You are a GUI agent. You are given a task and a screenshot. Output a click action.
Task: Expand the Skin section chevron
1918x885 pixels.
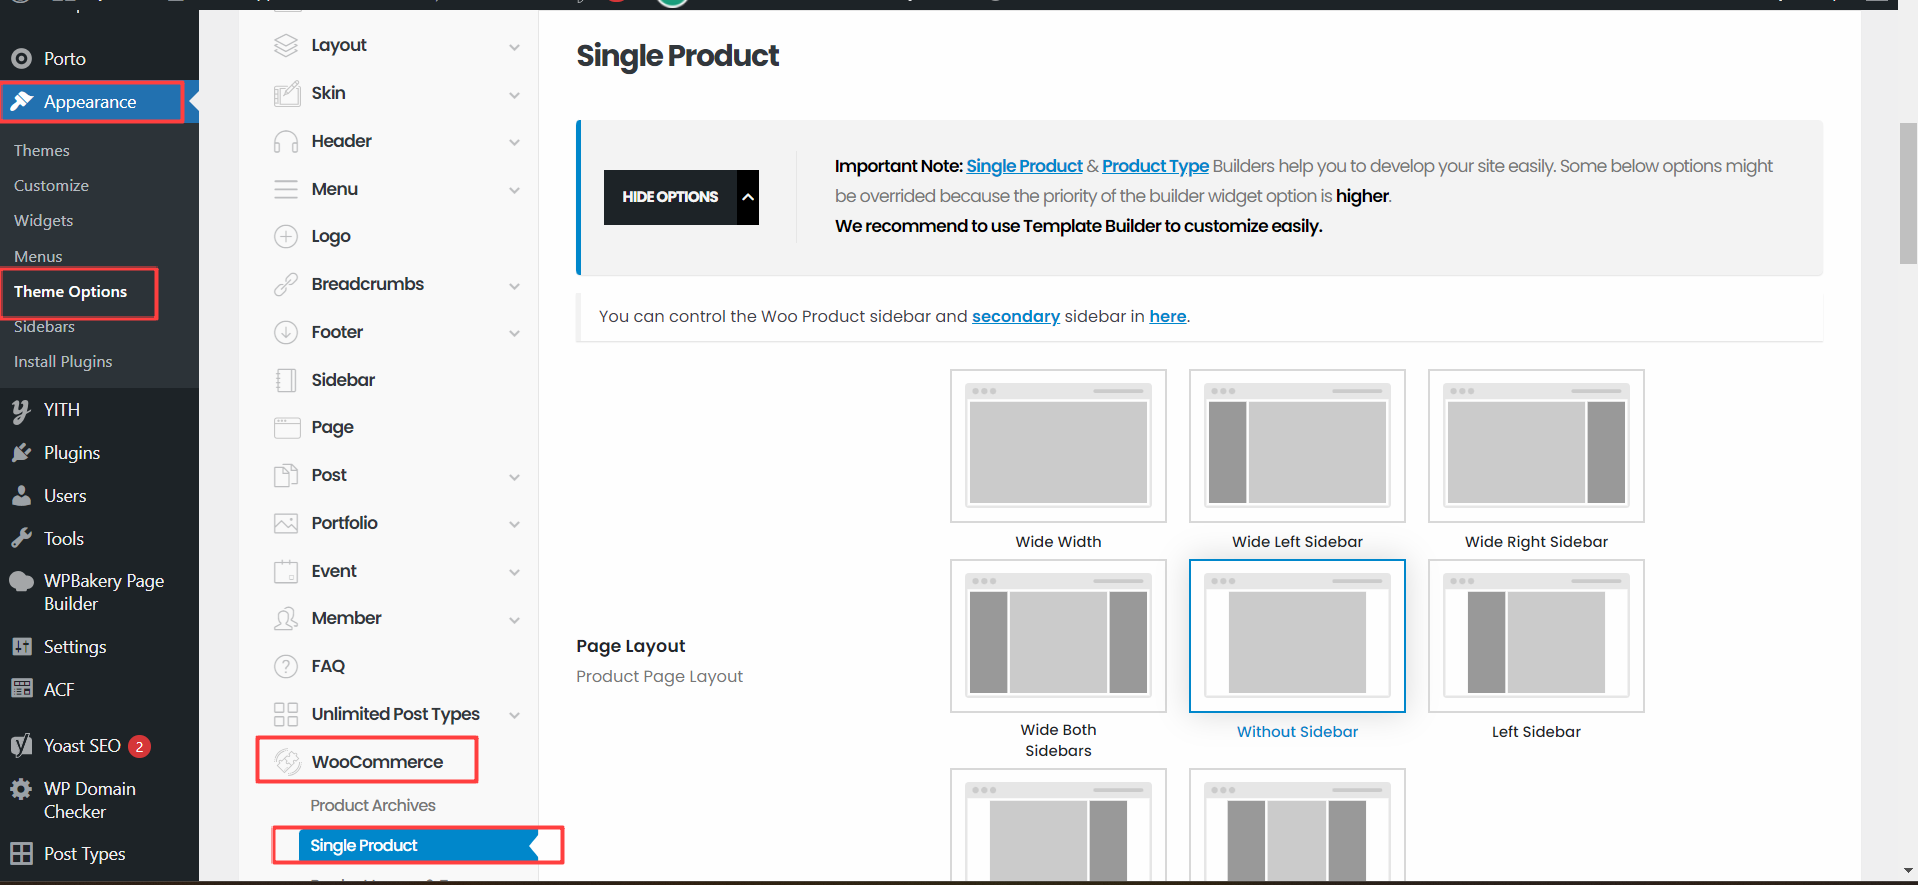pos(514,95)
